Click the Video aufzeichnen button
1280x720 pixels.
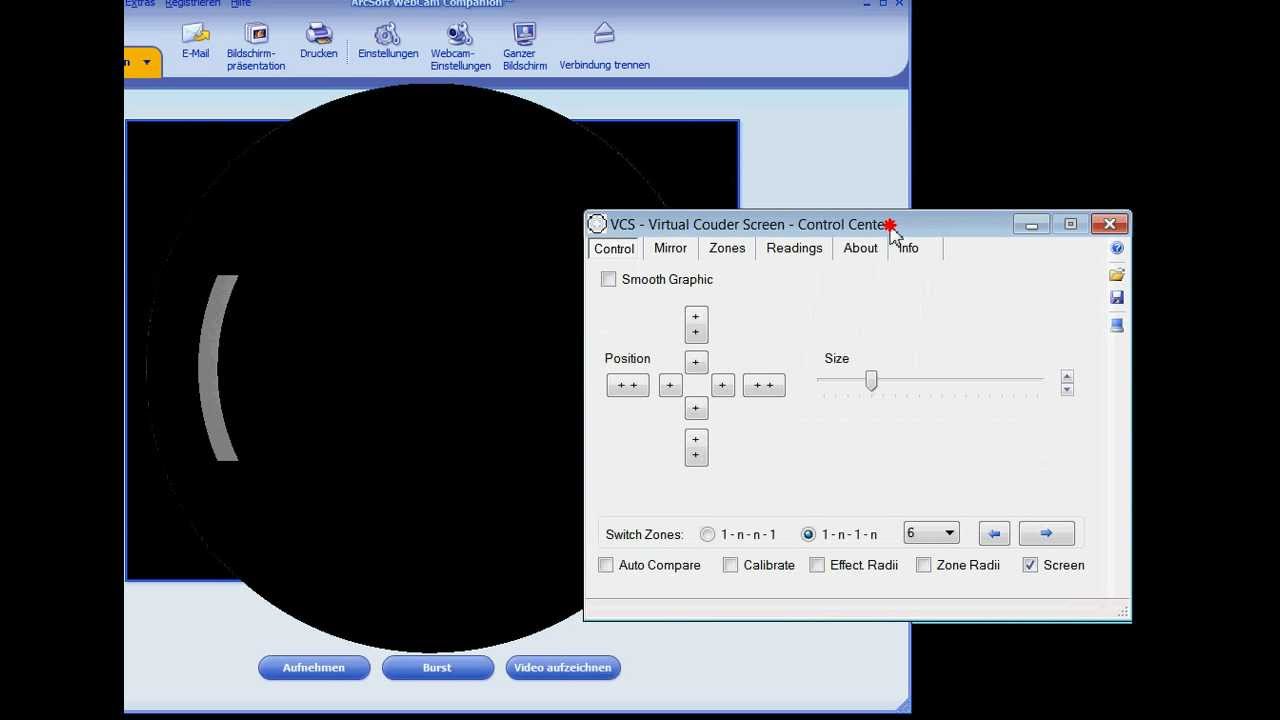tap(563, 668)
